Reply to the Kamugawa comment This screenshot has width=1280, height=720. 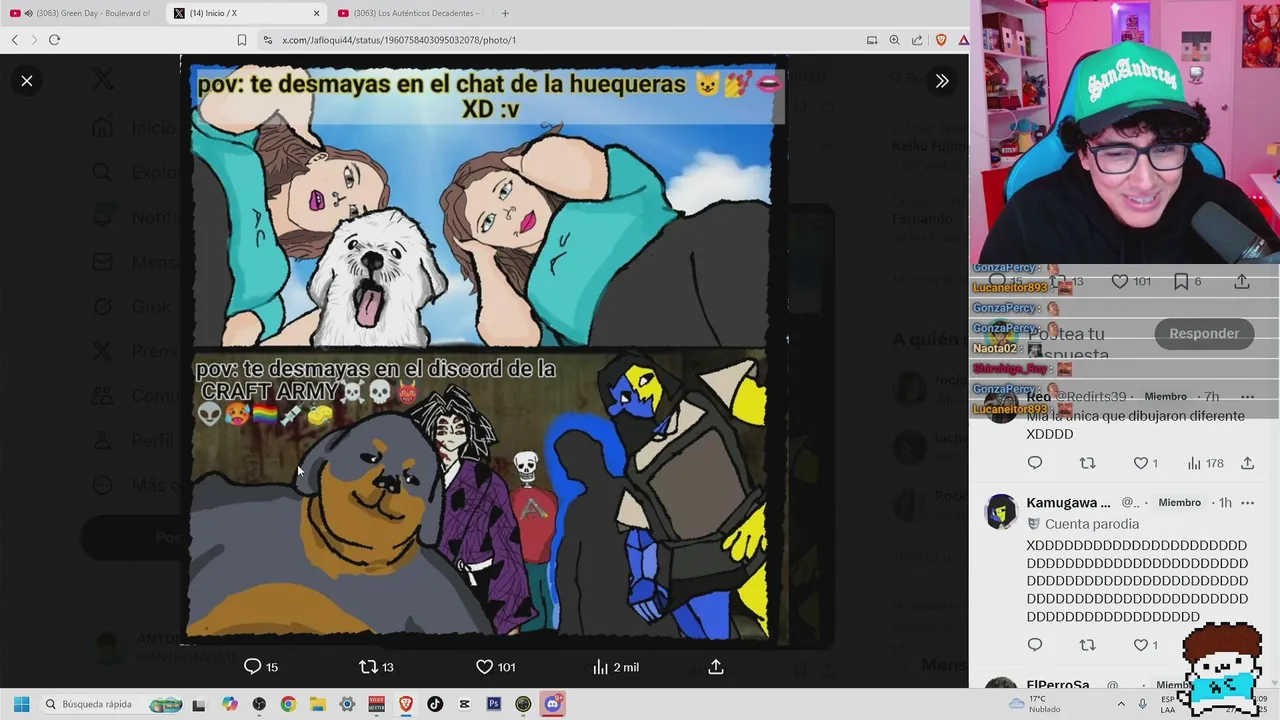pyautogui.click(x=1035, y=645)
